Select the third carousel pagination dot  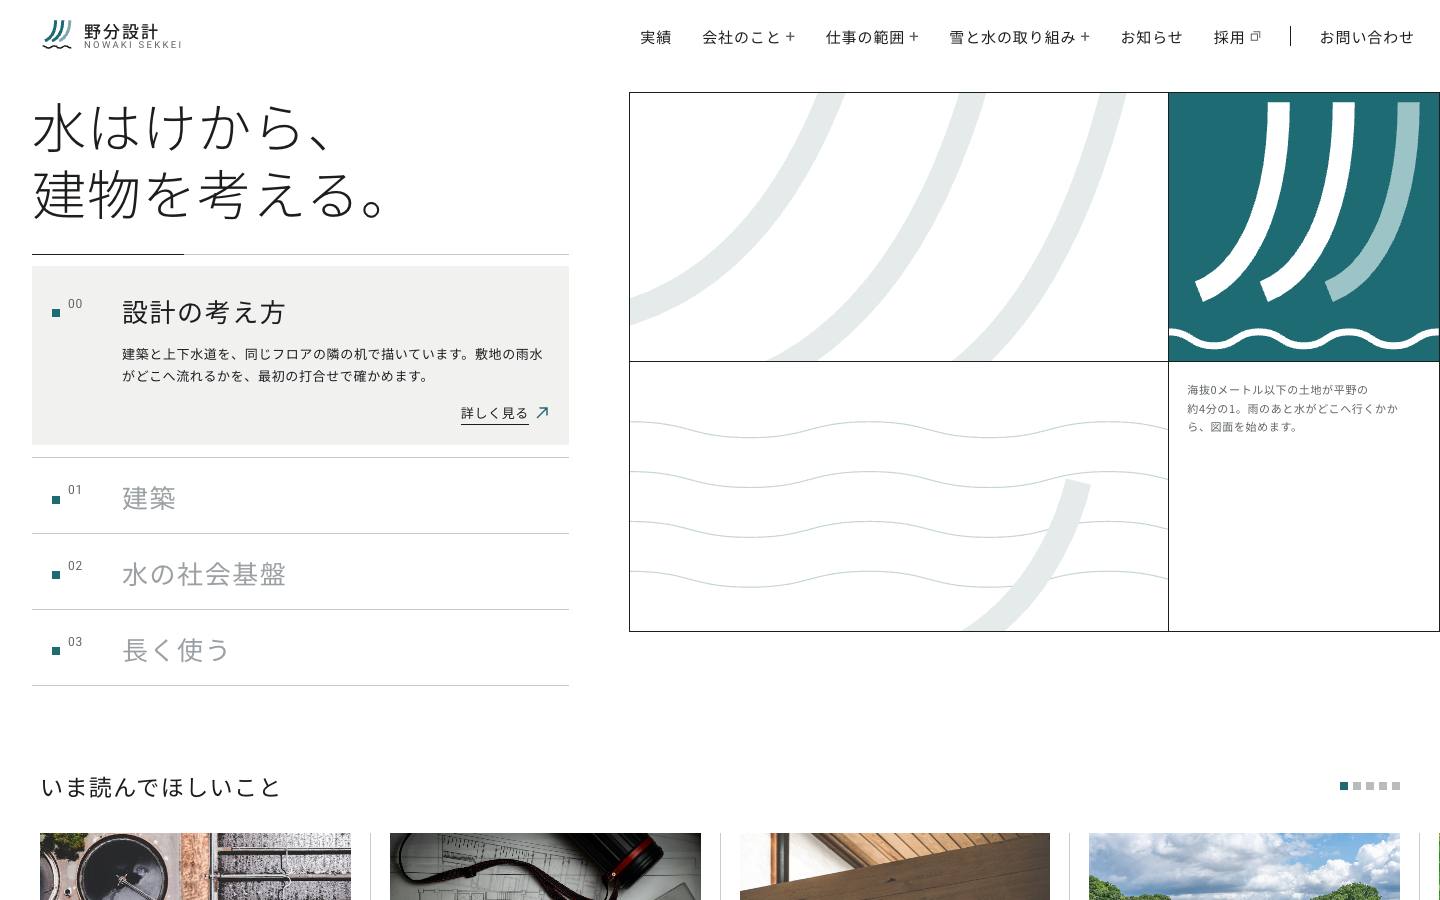1370,786
